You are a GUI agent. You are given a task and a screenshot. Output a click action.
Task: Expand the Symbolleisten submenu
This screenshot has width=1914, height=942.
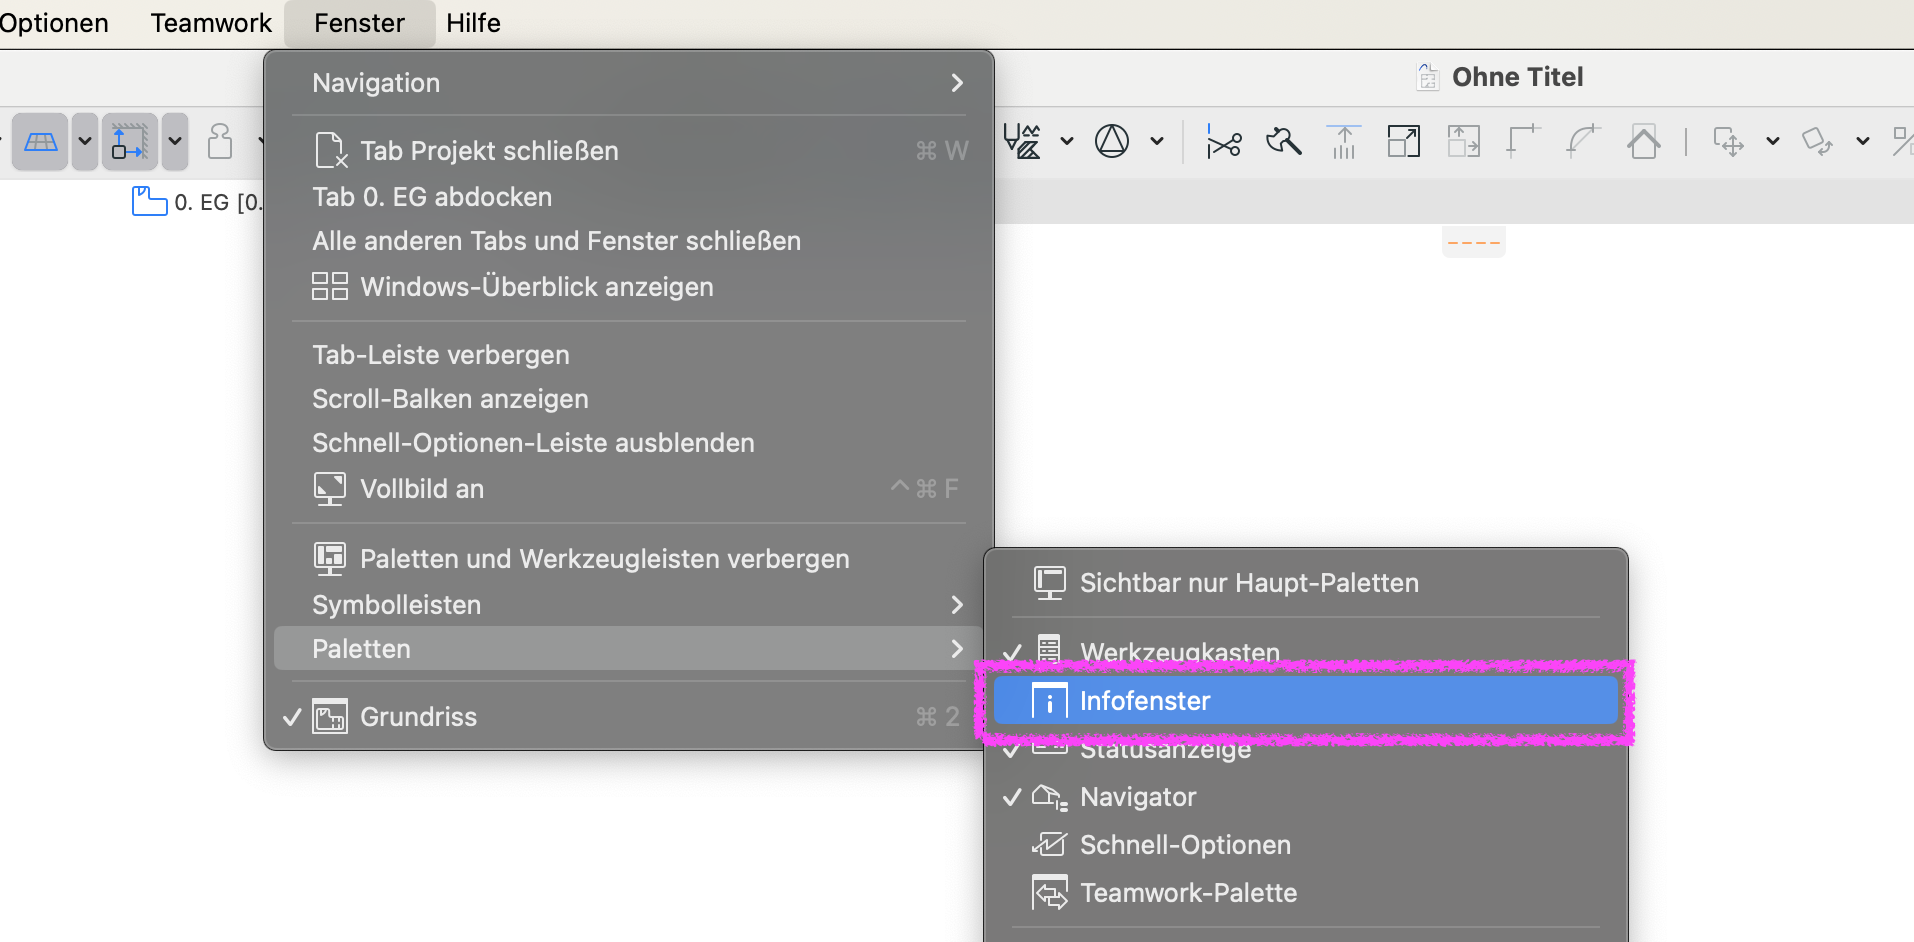pyautogui.click(x=629, y=605)
